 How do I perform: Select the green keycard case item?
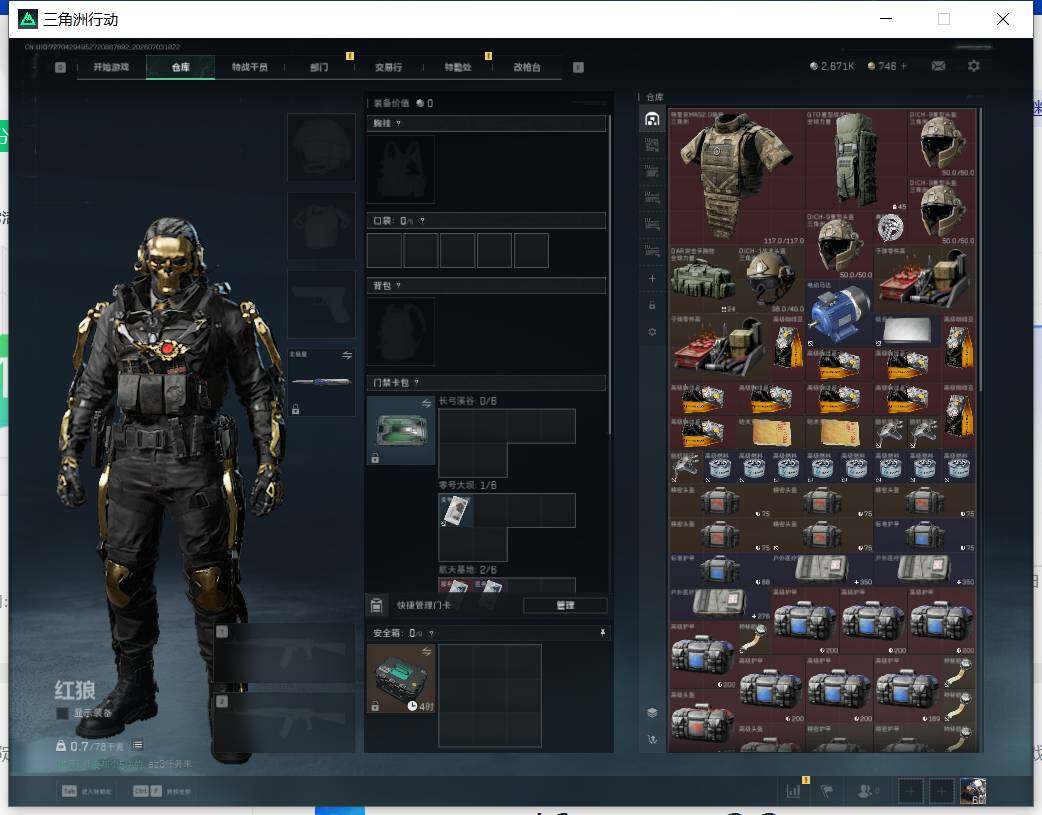pos(401,430)
